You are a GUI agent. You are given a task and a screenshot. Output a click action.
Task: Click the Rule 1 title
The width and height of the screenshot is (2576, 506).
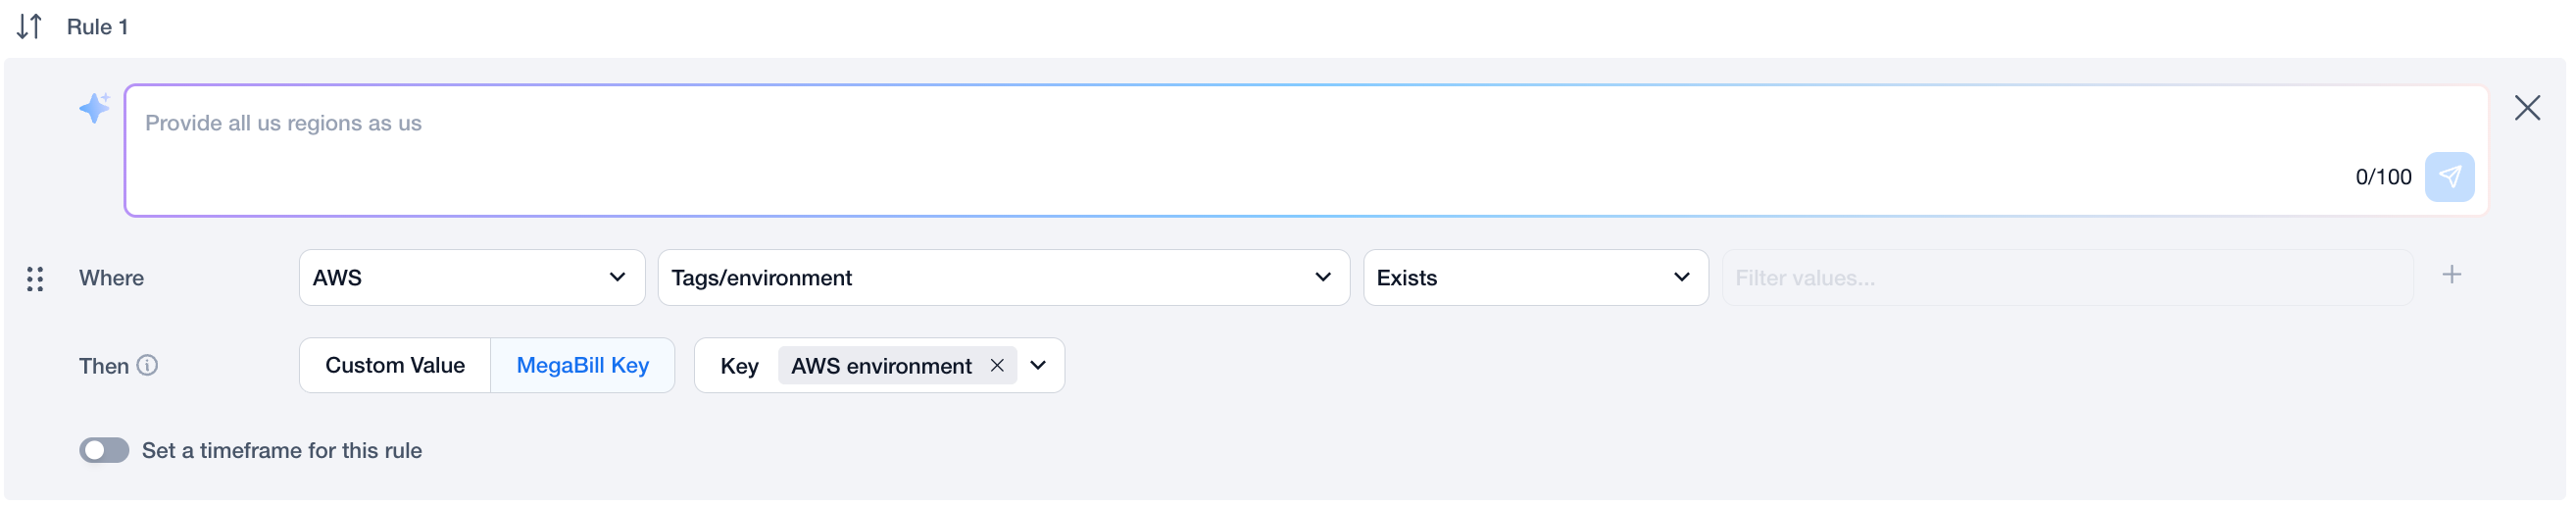click(x=97, y=27)
